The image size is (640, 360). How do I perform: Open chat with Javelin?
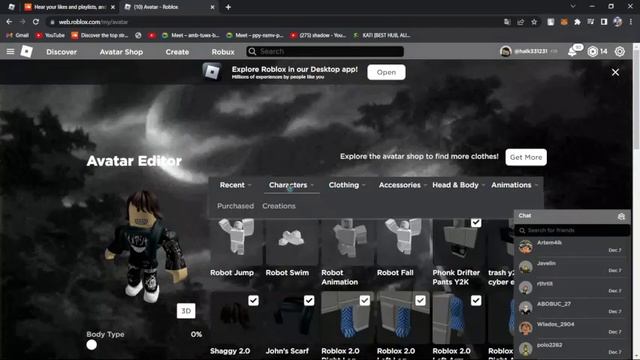(571, 267)
